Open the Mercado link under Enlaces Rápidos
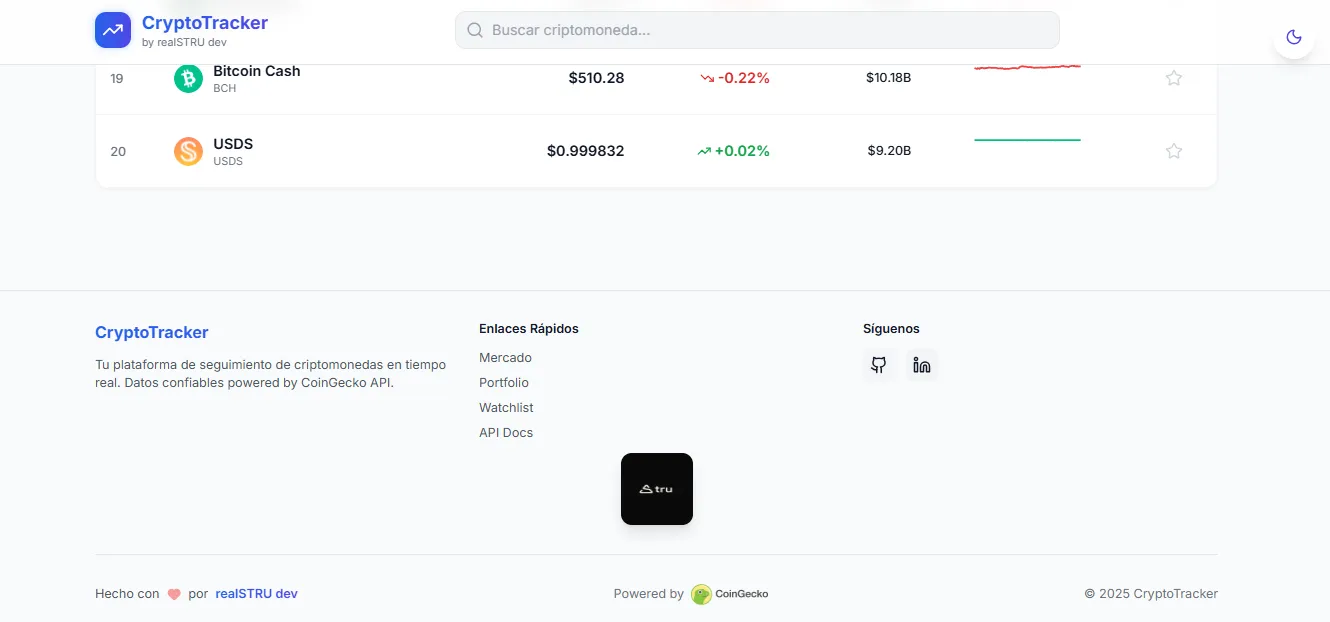The height and width of the screenshot is (622, 1330). coord(505,357)
